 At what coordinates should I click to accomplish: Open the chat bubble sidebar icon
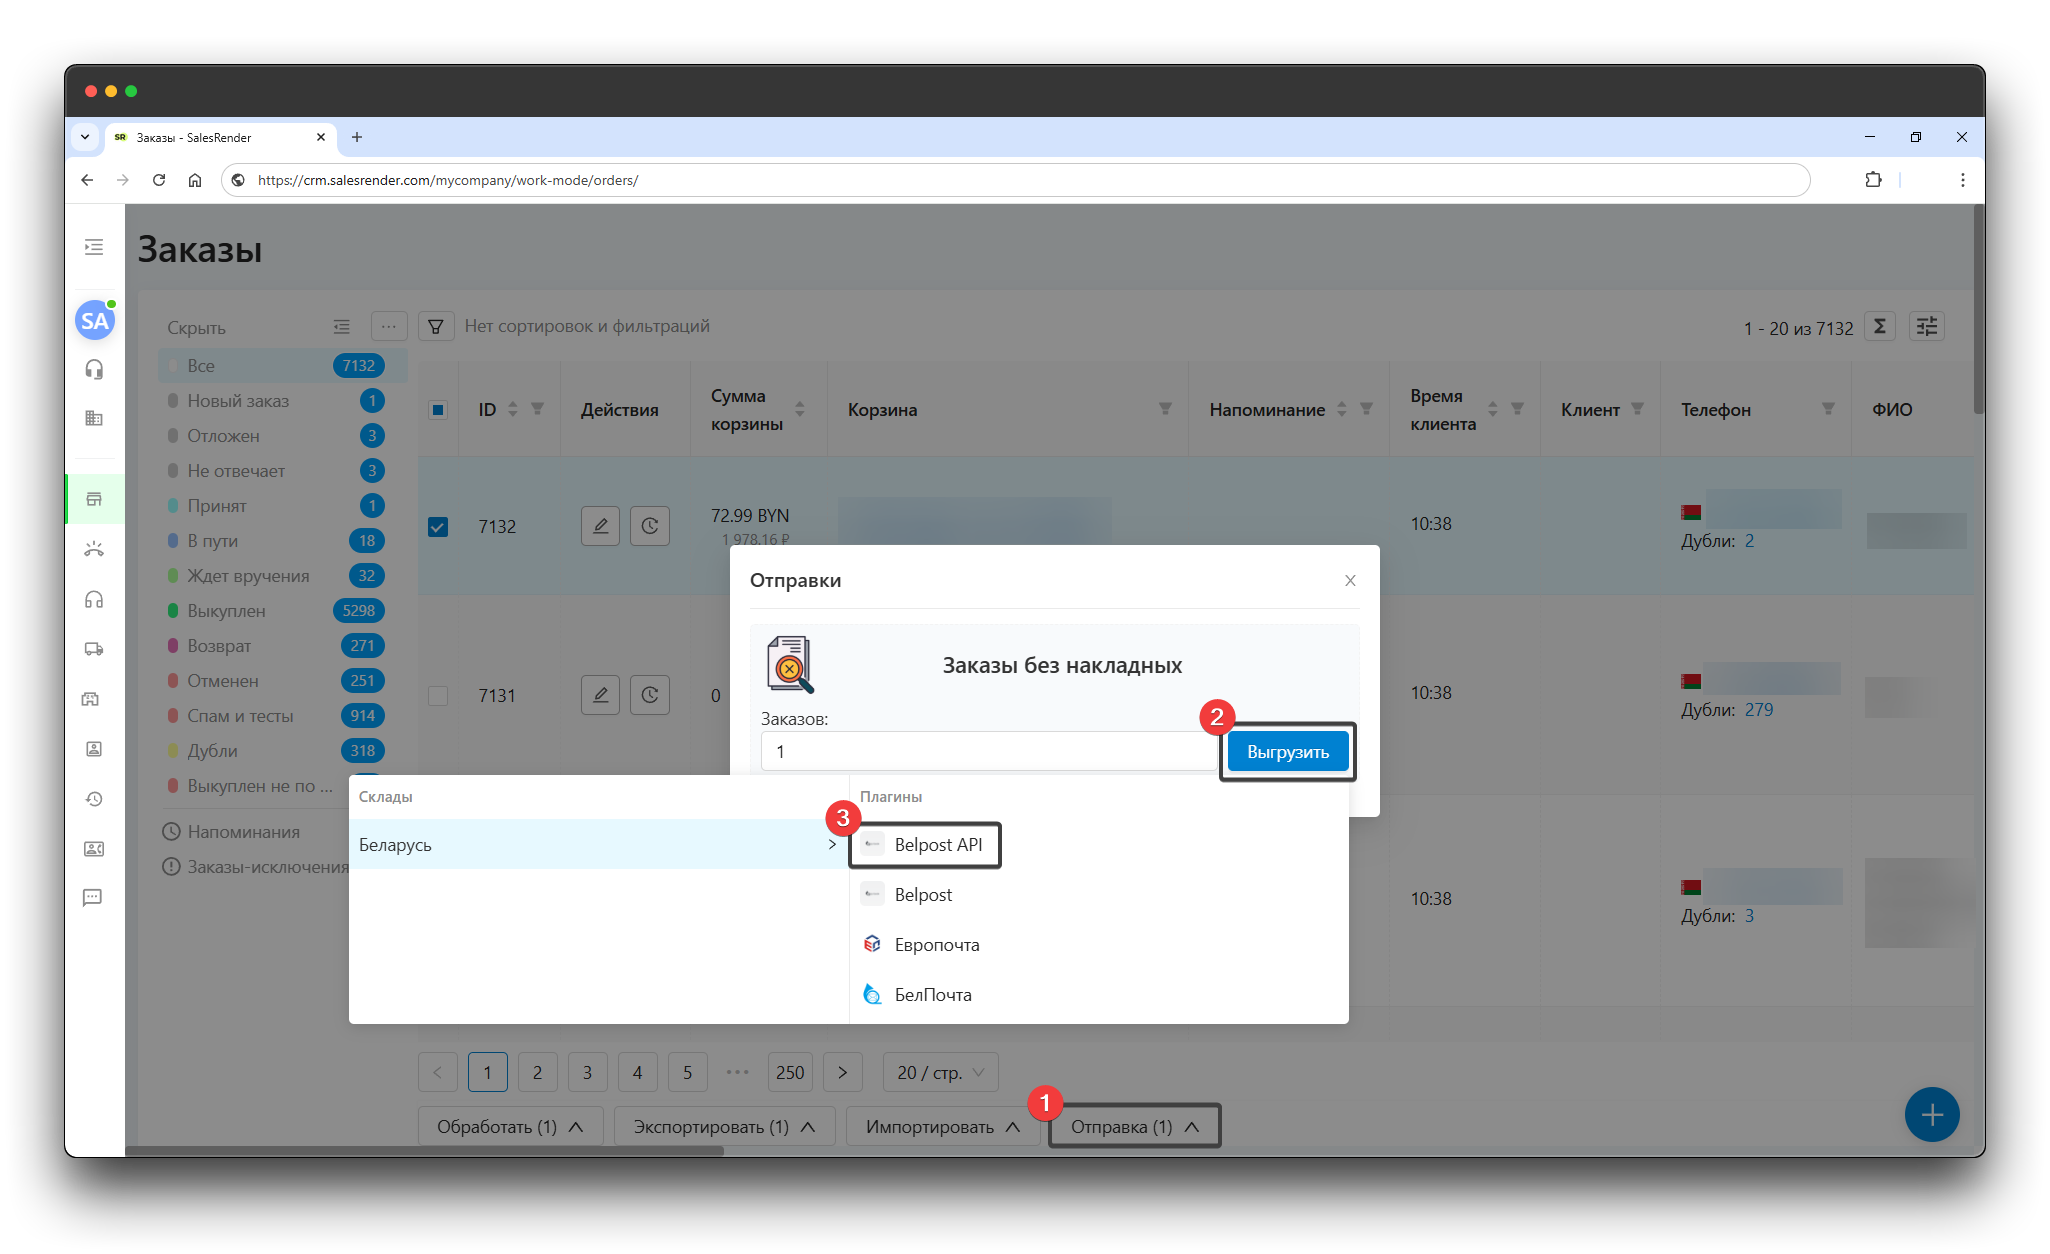point(93,898)
